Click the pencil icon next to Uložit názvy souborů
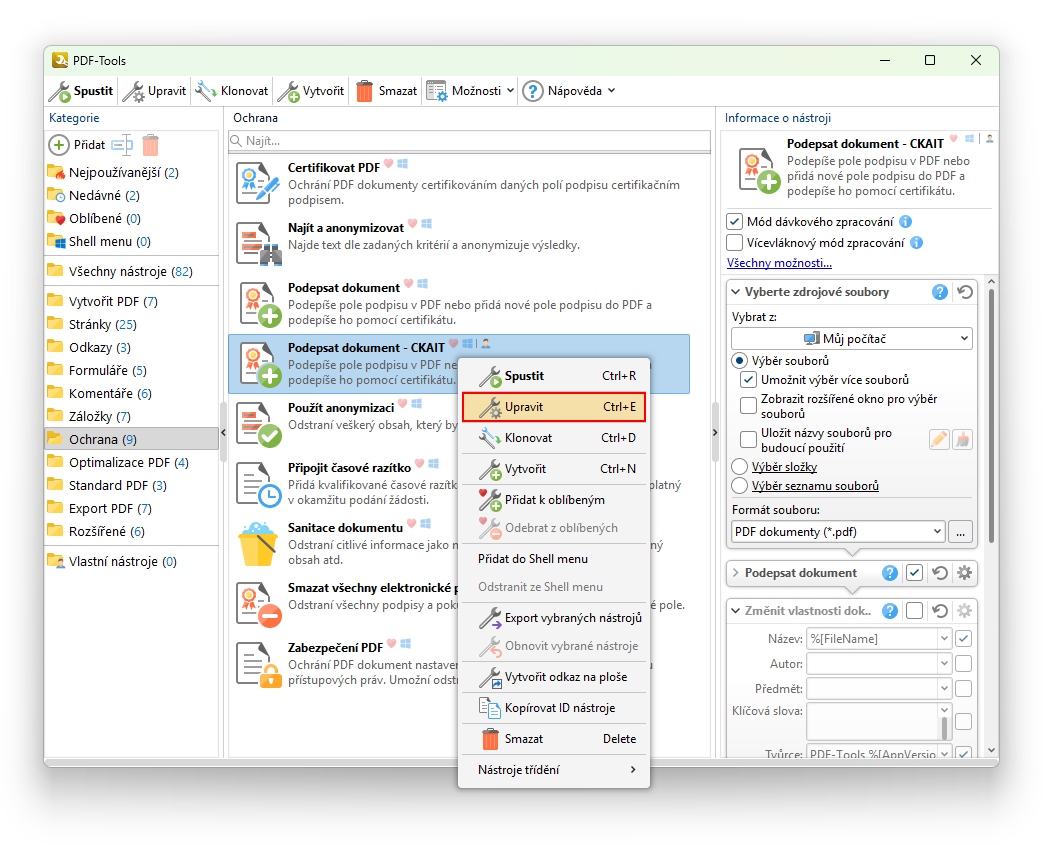Image resolution: width=1043 pixels, height=845 pixels. point(939,440)
